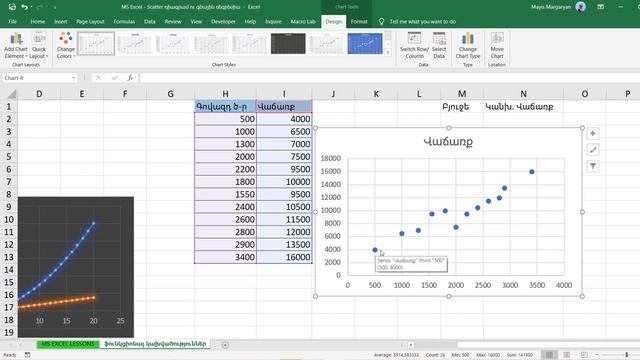This screenshot has height=360, width=640.
Task: Click the chart Styles paintbrush button
Action: click(x=593, y=150)
